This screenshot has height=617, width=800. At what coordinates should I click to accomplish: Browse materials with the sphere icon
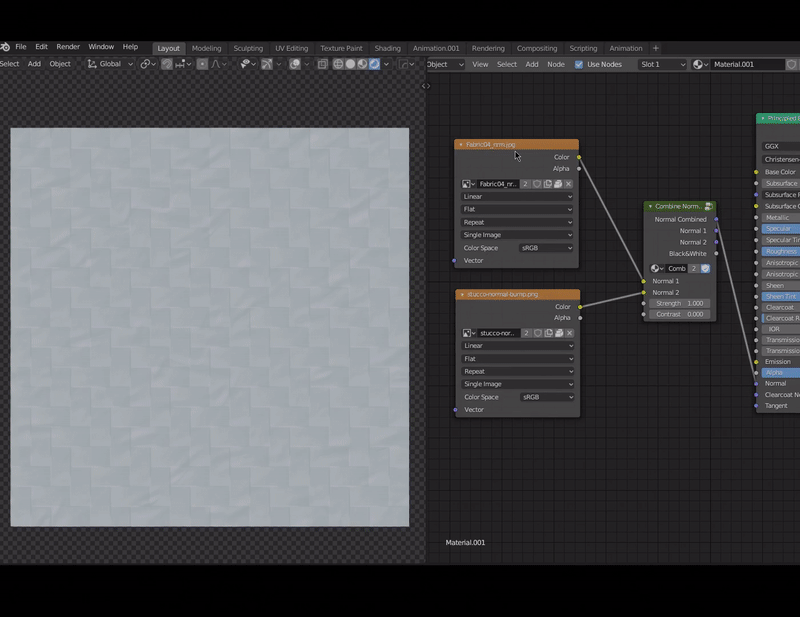click(700, 65)
